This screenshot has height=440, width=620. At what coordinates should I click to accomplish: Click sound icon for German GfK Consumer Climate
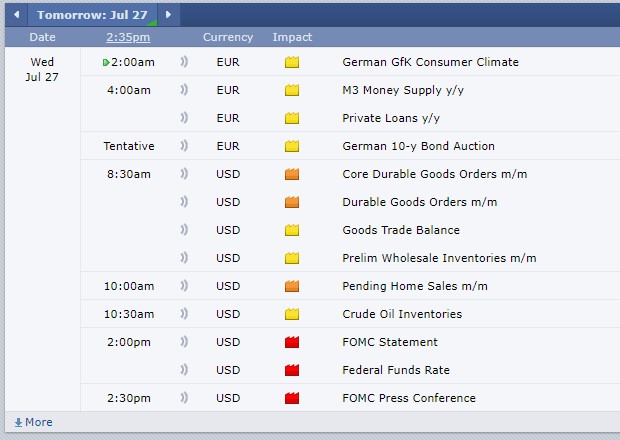(x=184, y=62)
